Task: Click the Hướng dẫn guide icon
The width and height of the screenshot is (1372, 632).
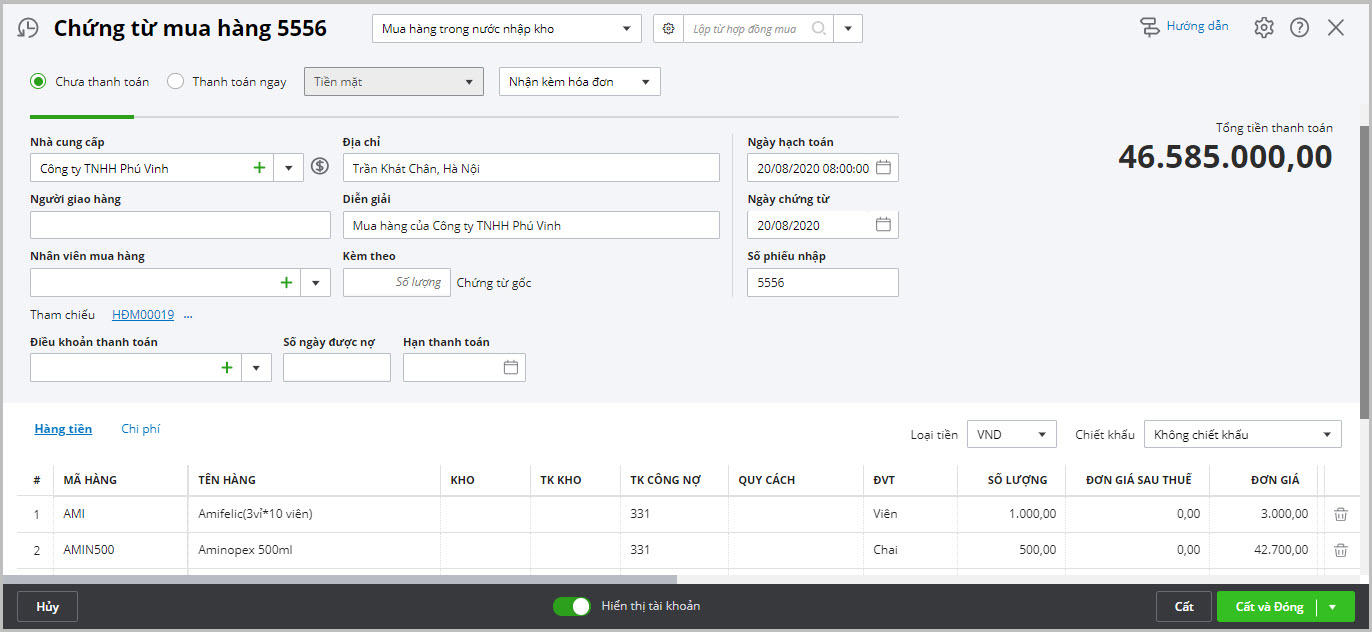Action: click(1150, 27)
